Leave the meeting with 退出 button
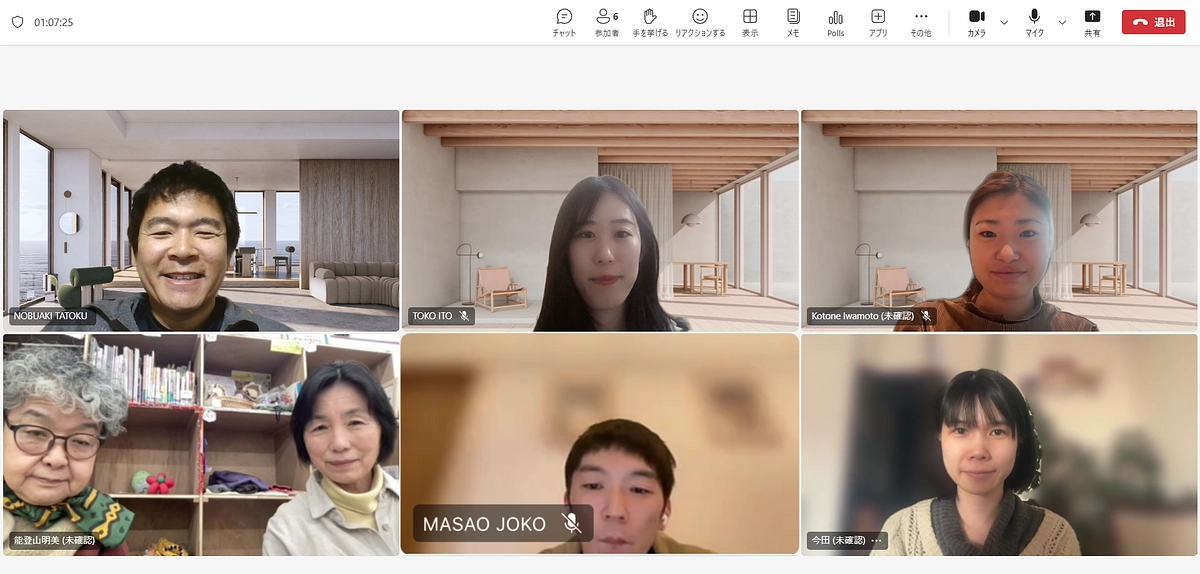The height and width of the screenshot is (574, 1200). pos(1153,22)
